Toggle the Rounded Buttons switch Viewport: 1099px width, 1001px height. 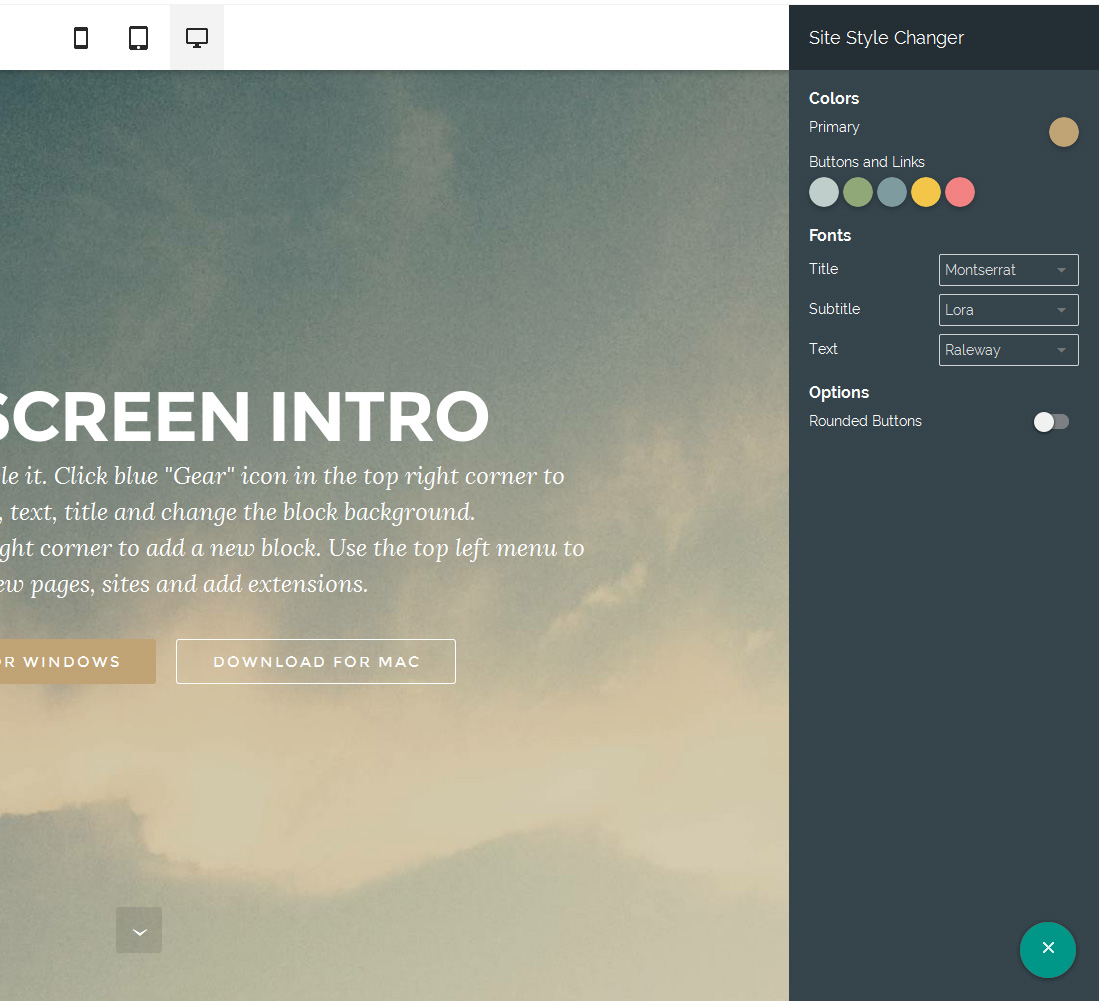click(x=1051, y=422)
